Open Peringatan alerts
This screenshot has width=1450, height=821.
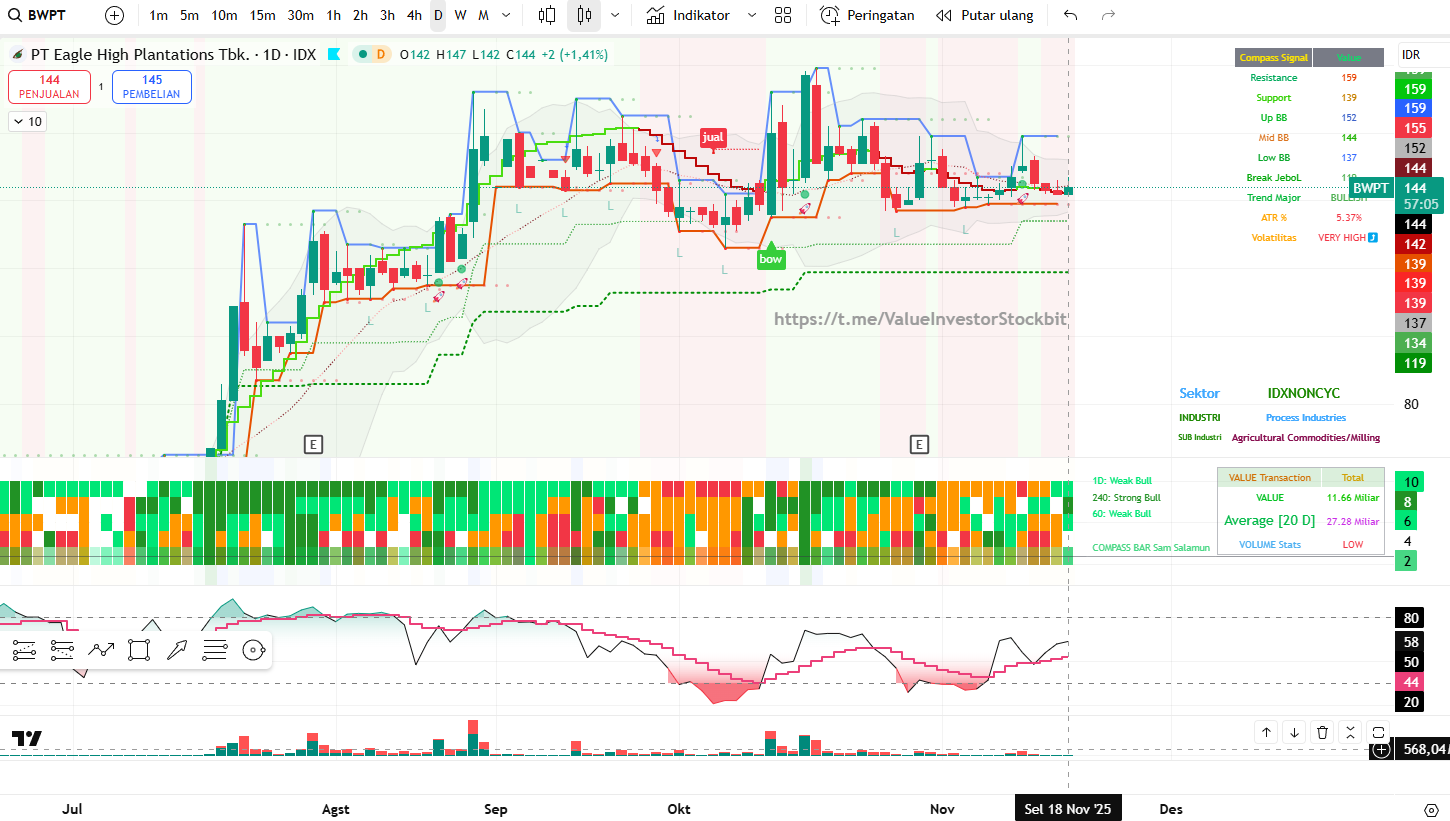pyautogui.click(x=867, y=15)
